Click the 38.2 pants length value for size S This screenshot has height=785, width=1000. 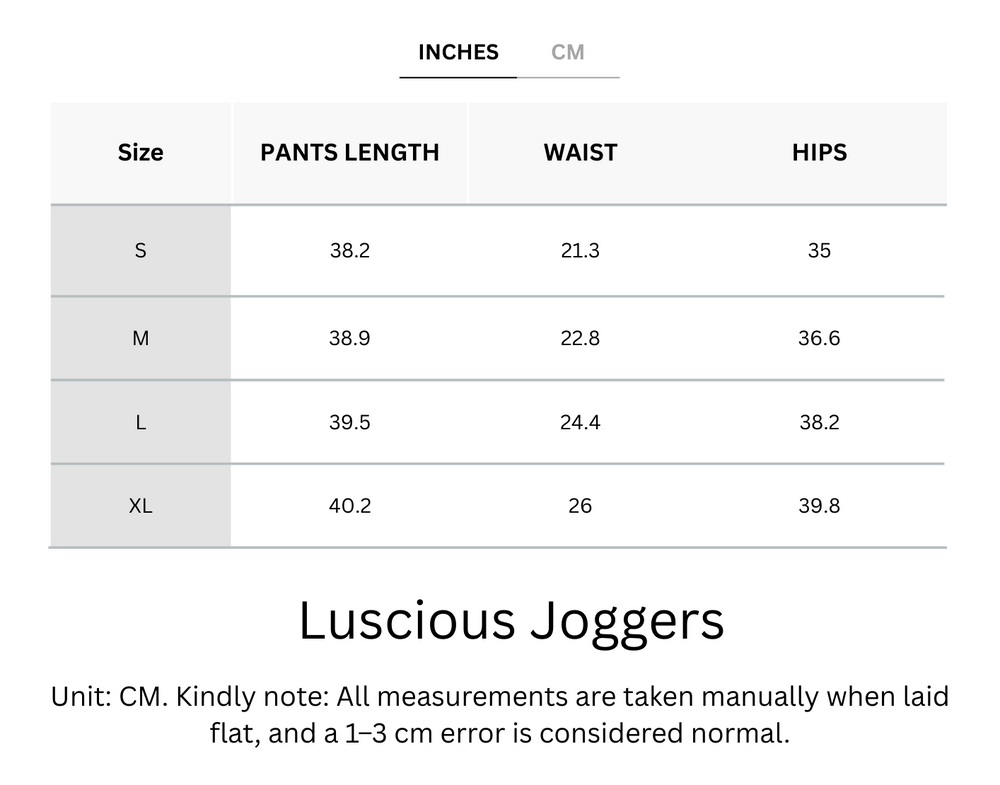click(x=349, y=250)
